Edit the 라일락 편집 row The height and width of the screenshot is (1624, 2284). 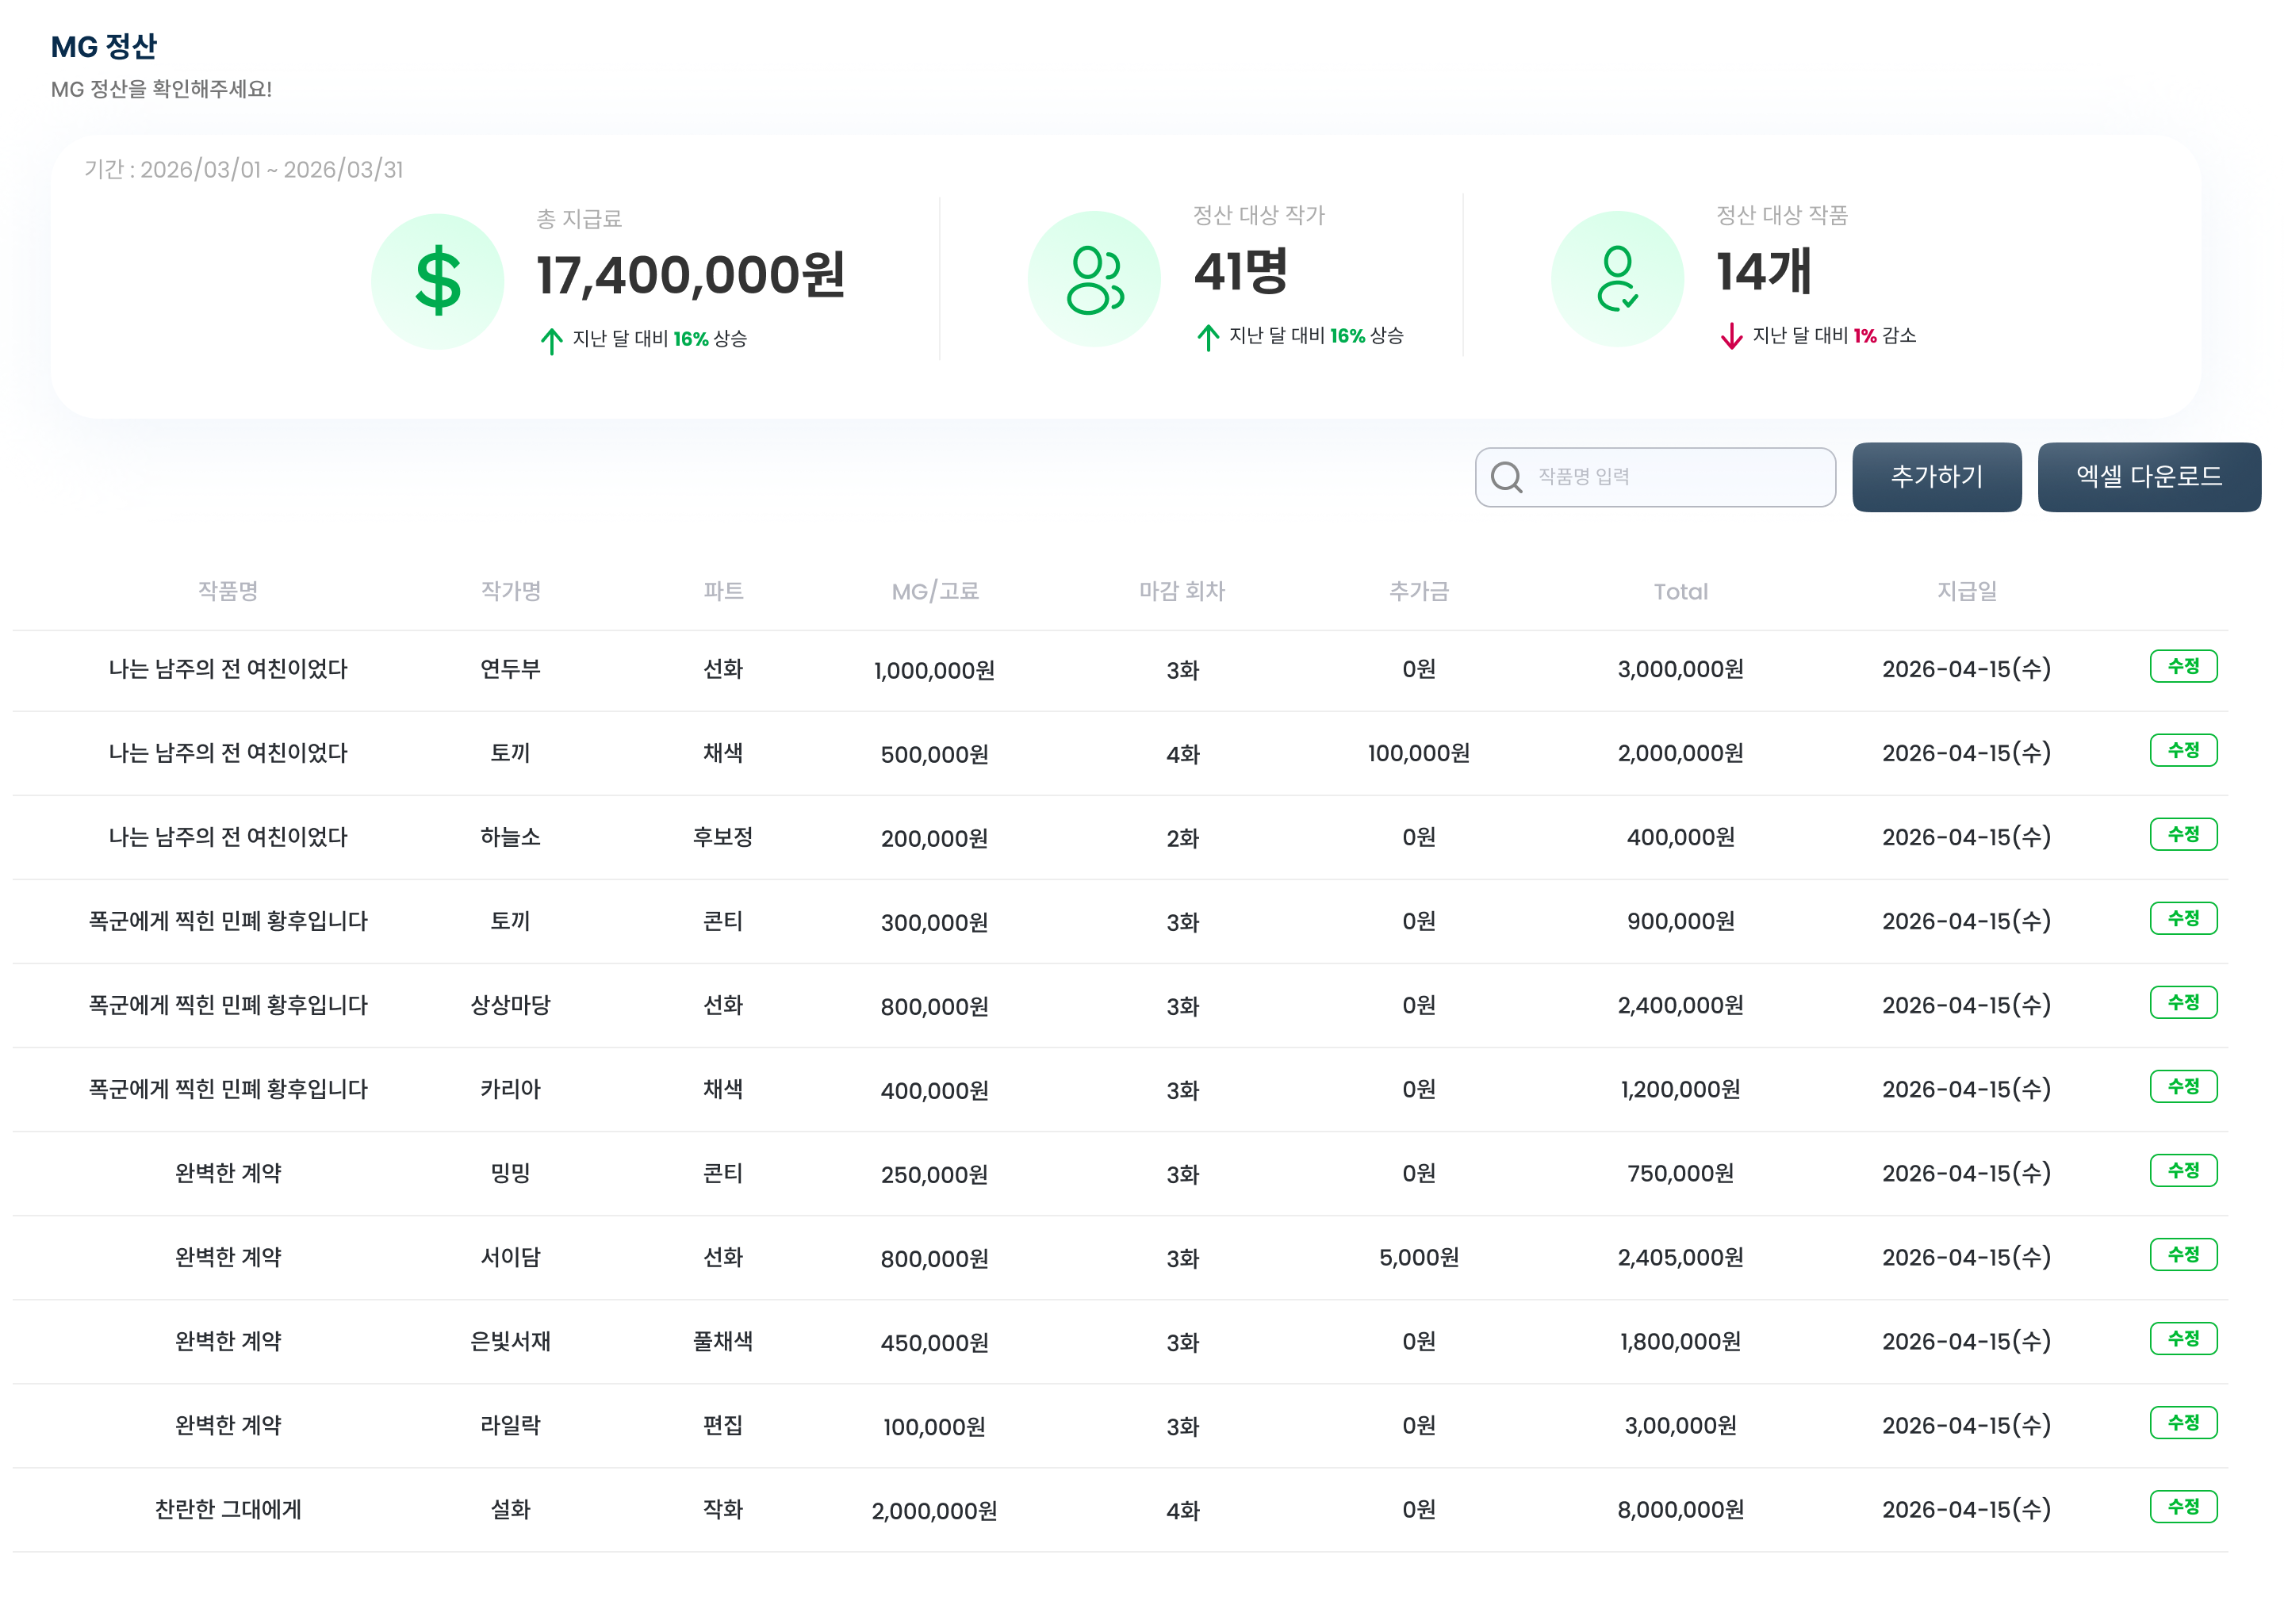click(x=2182, y=1422)
